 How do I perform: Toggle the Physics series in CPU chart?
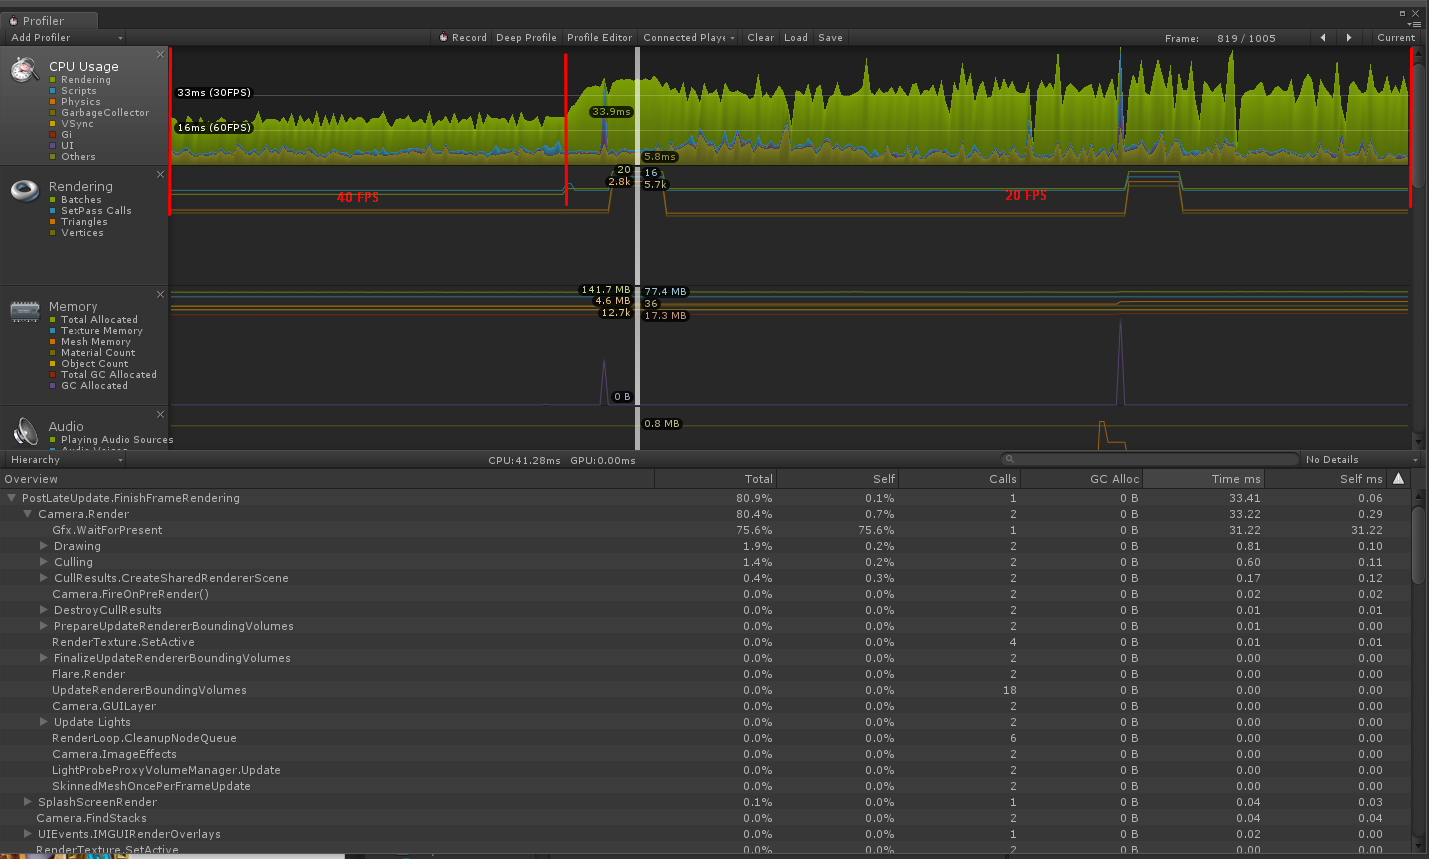pos(53,102)
